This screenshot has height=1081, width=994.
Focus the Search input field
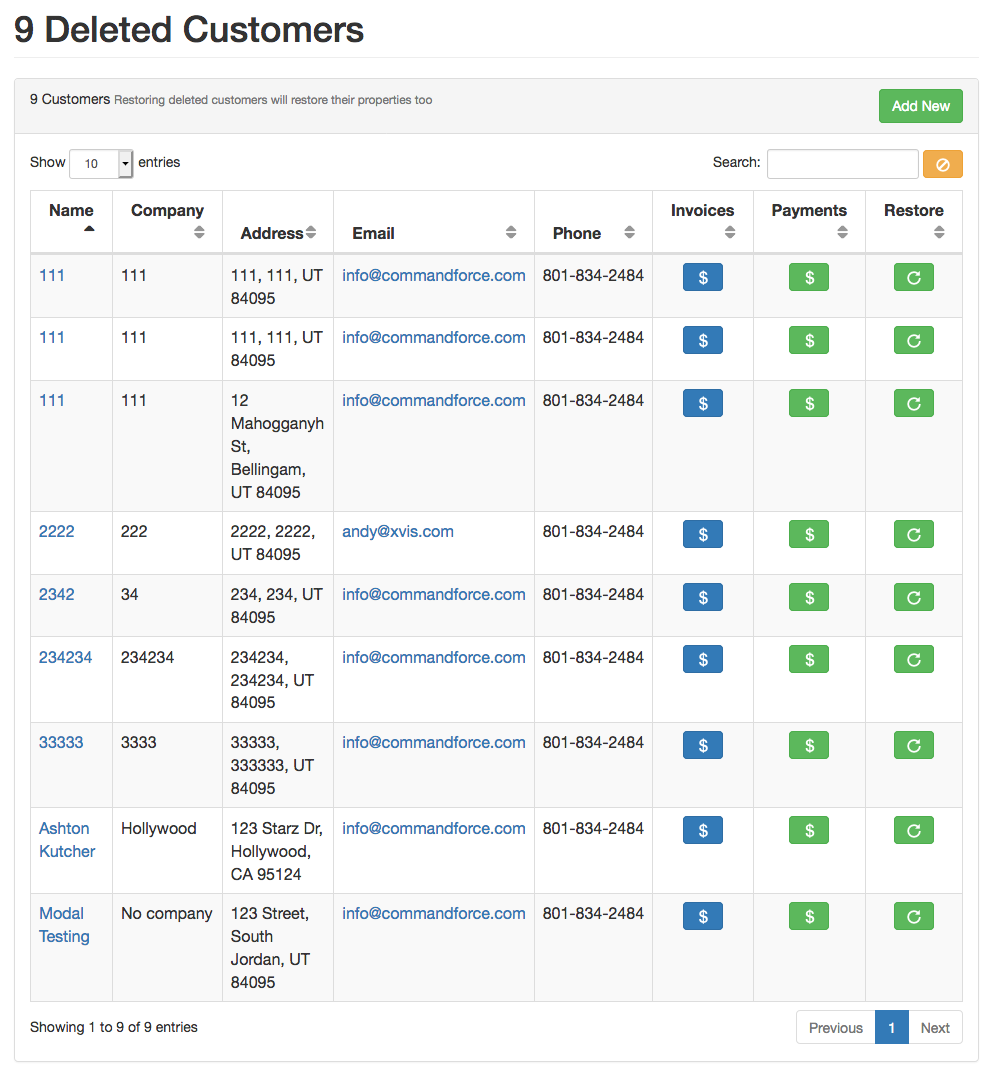point(842,164)
